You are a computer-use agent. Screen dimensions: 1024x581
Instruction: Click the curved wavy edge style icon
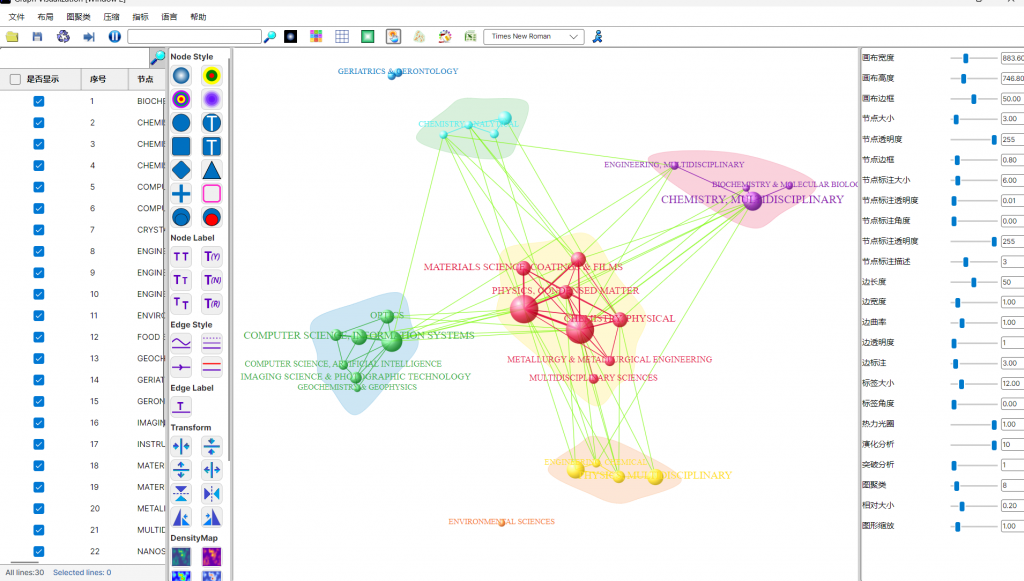(x=181, y=343)
